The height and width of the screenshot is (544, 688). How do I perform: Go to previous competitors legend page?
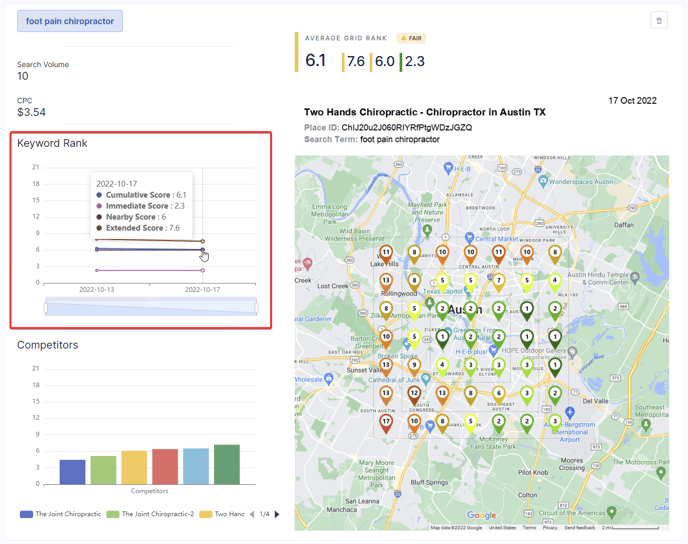tap(252, 514)
